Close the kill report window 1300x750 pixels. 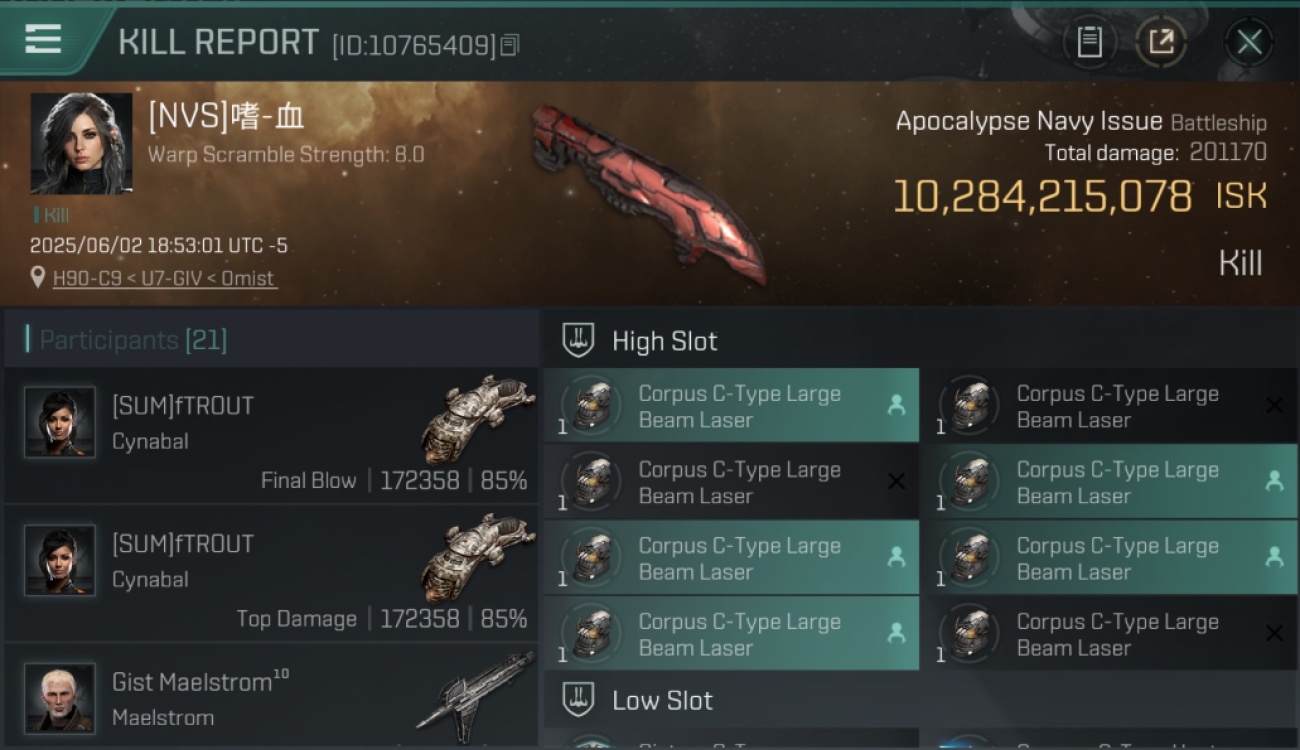click(1249, 42)
